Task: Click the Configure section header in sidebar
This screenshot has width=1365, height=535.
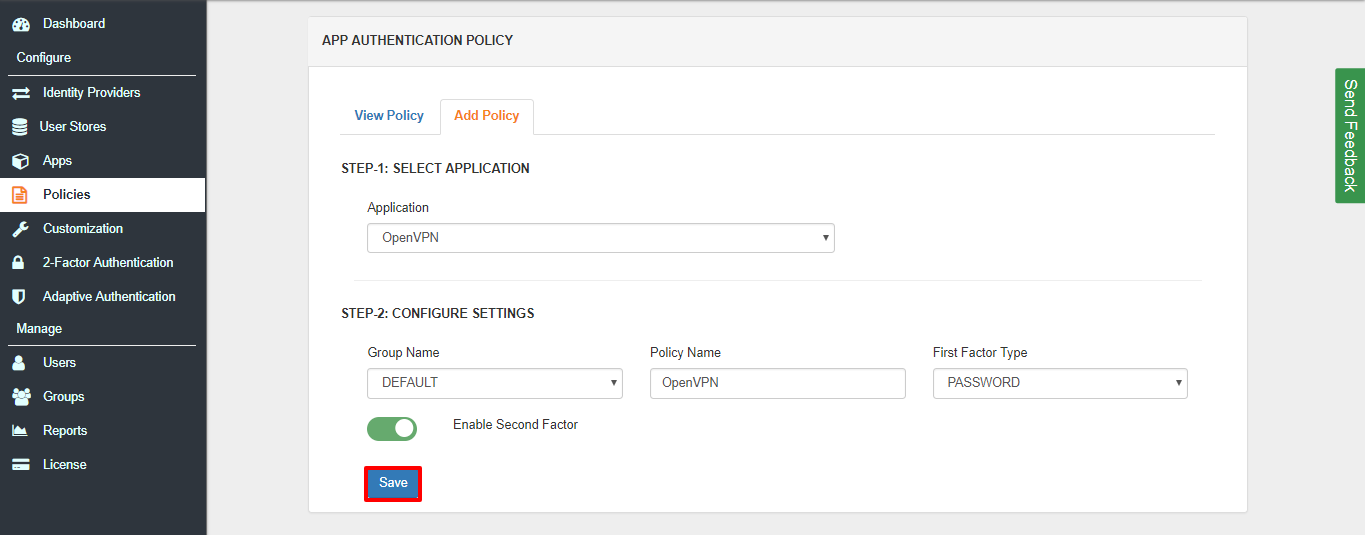Action: point(44,58)
